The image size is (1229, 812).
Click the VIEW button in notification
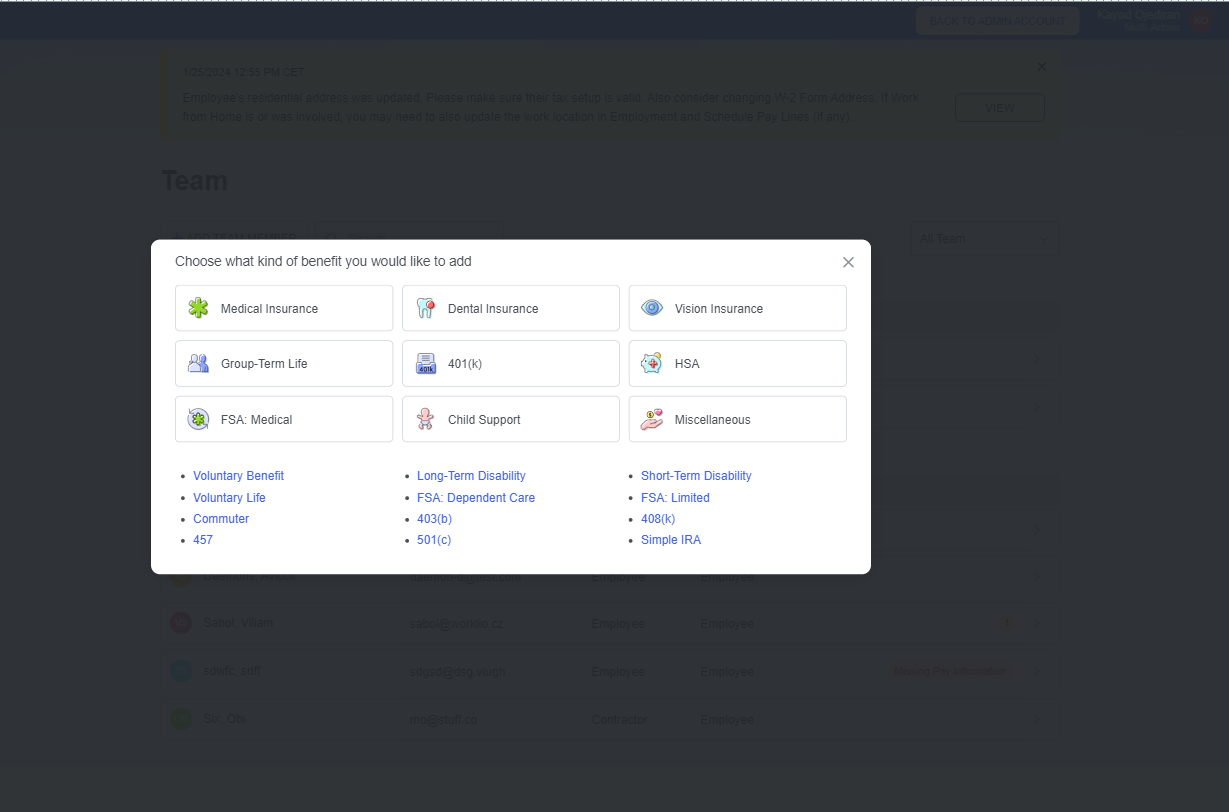coord(999,108)
